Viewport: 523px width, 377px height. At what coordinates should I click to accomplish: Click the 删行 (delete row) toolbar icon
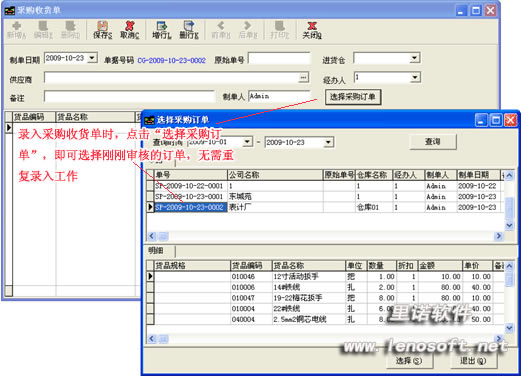pos(189,30)
